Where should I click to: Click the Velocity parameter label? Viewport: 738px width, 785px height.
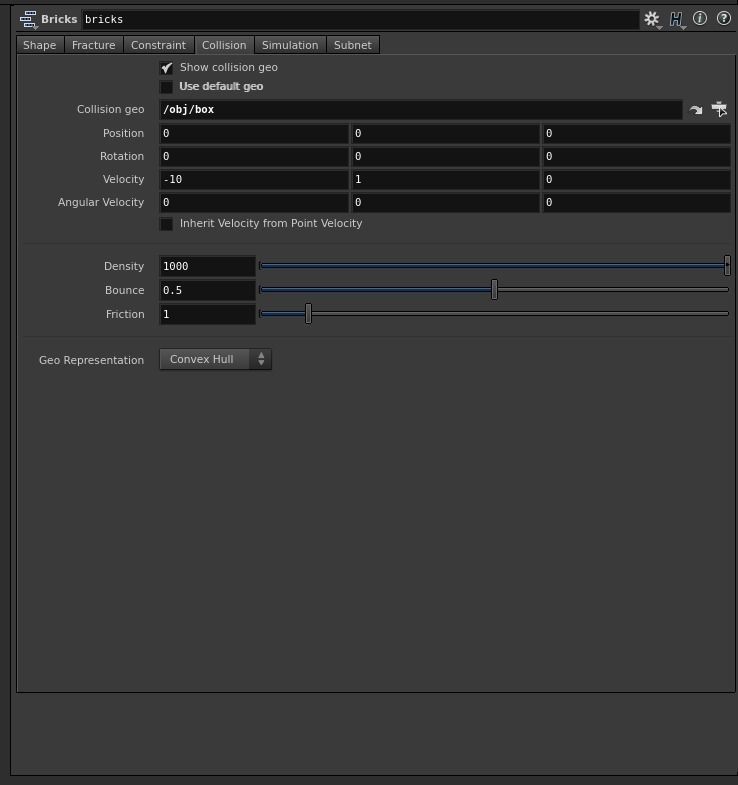pos(123,180)
